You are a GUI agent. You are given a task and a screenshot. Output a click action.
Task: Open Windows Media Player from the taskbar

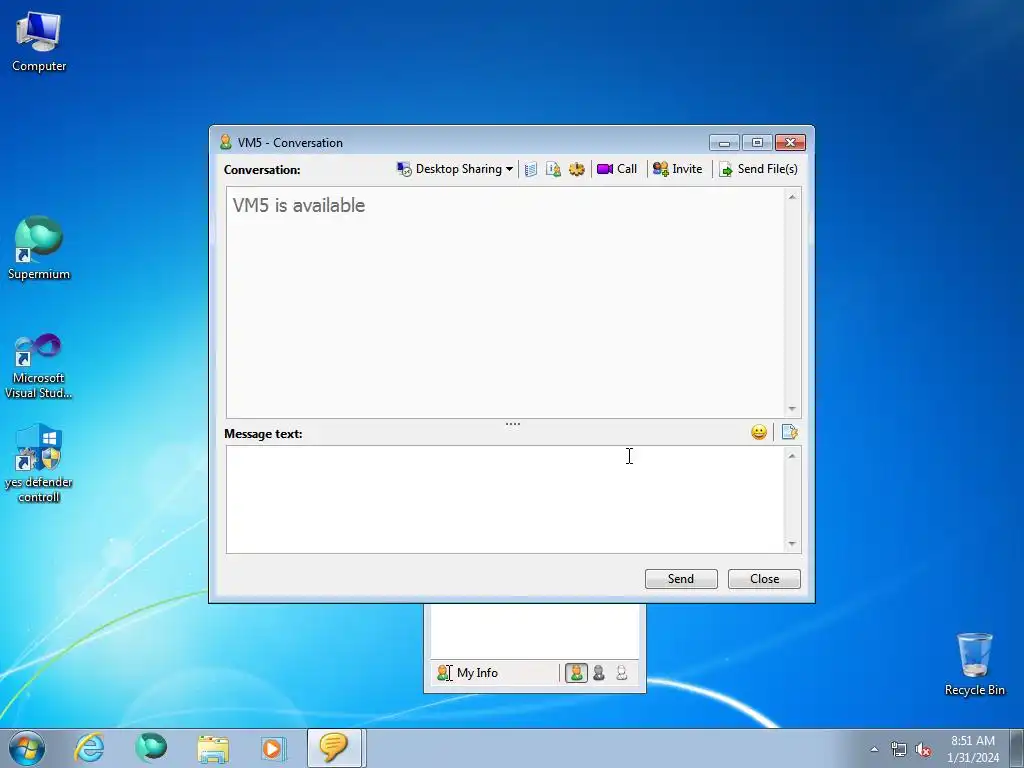pyautogui.click(x=274, y=749)
